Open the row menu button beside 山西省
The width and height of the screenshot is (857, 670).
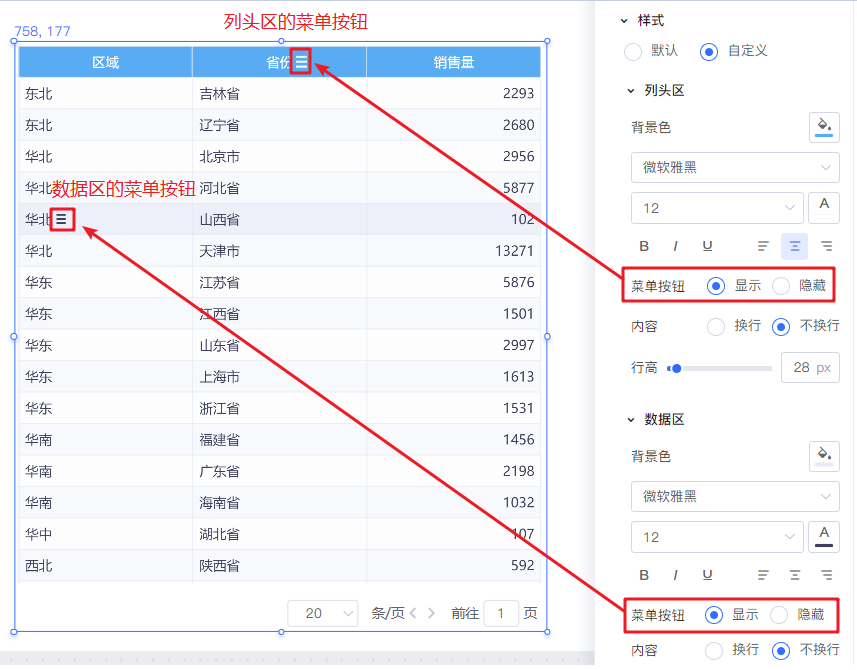tap(62, 219)
